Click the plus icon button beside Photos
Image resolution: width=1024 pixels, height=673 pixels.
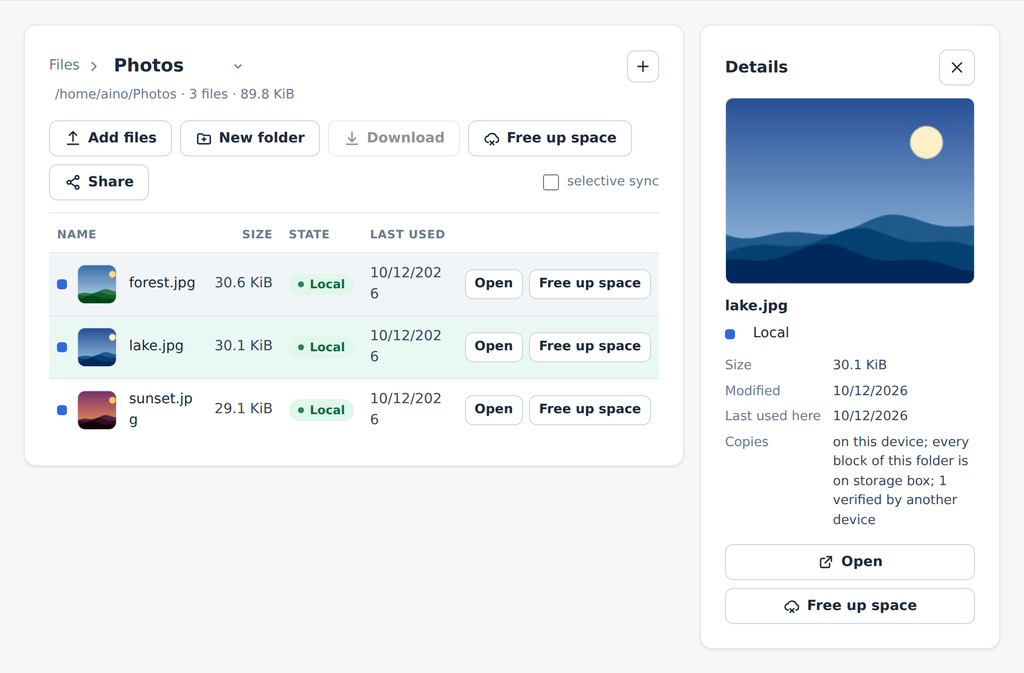pos(643,67)
